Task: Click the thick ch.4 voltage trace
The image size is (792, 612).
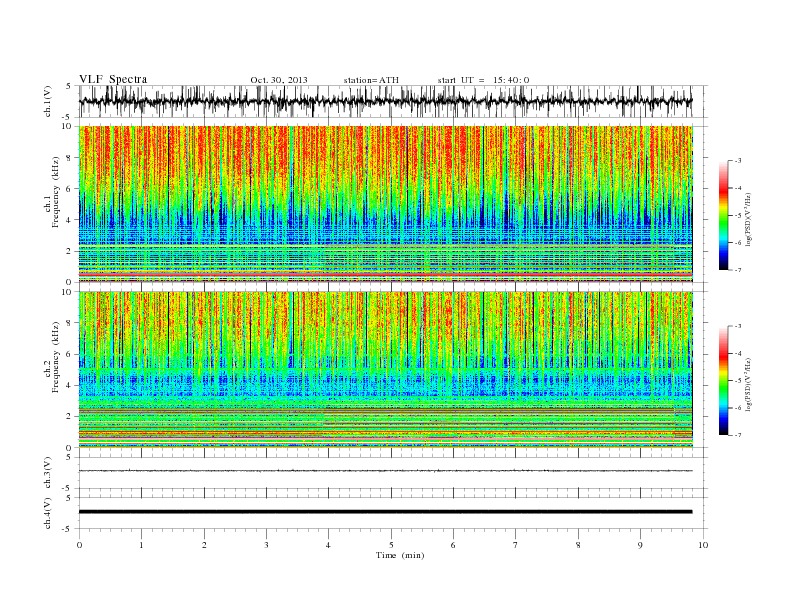Action: click(x=386, y=512)
